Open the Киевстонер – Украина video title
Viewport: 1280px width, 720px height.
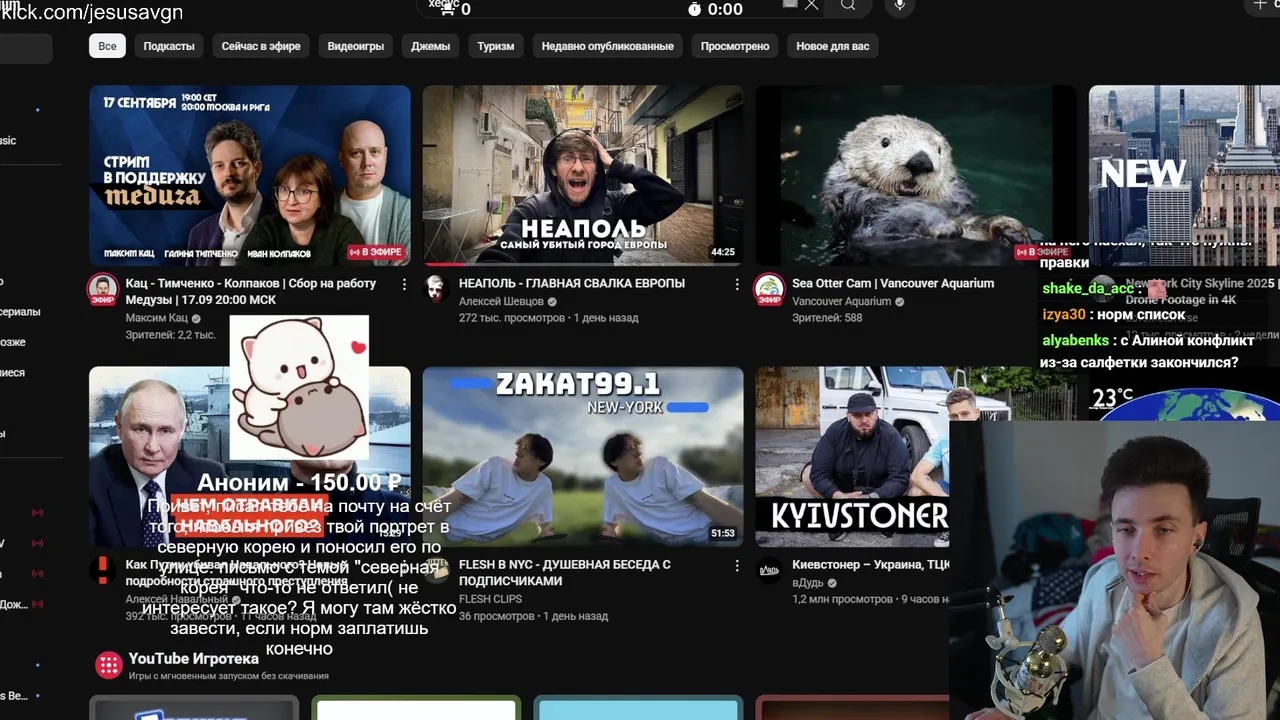click(870, 565)
